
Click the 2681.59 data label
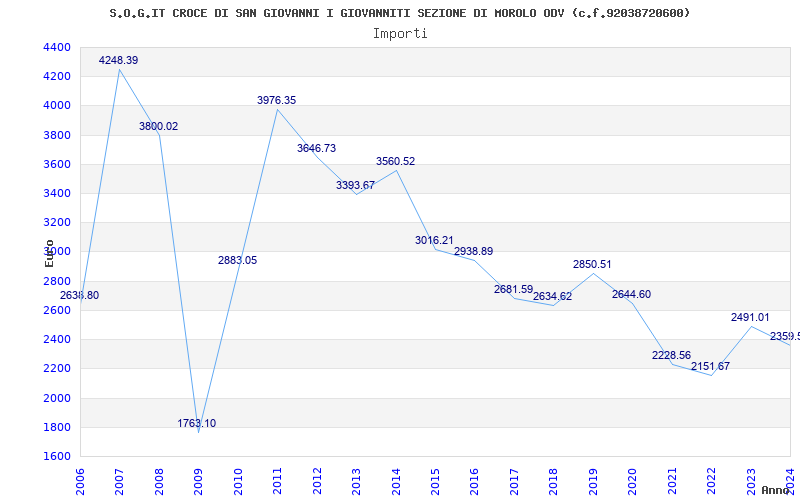(x=514, y=290)
